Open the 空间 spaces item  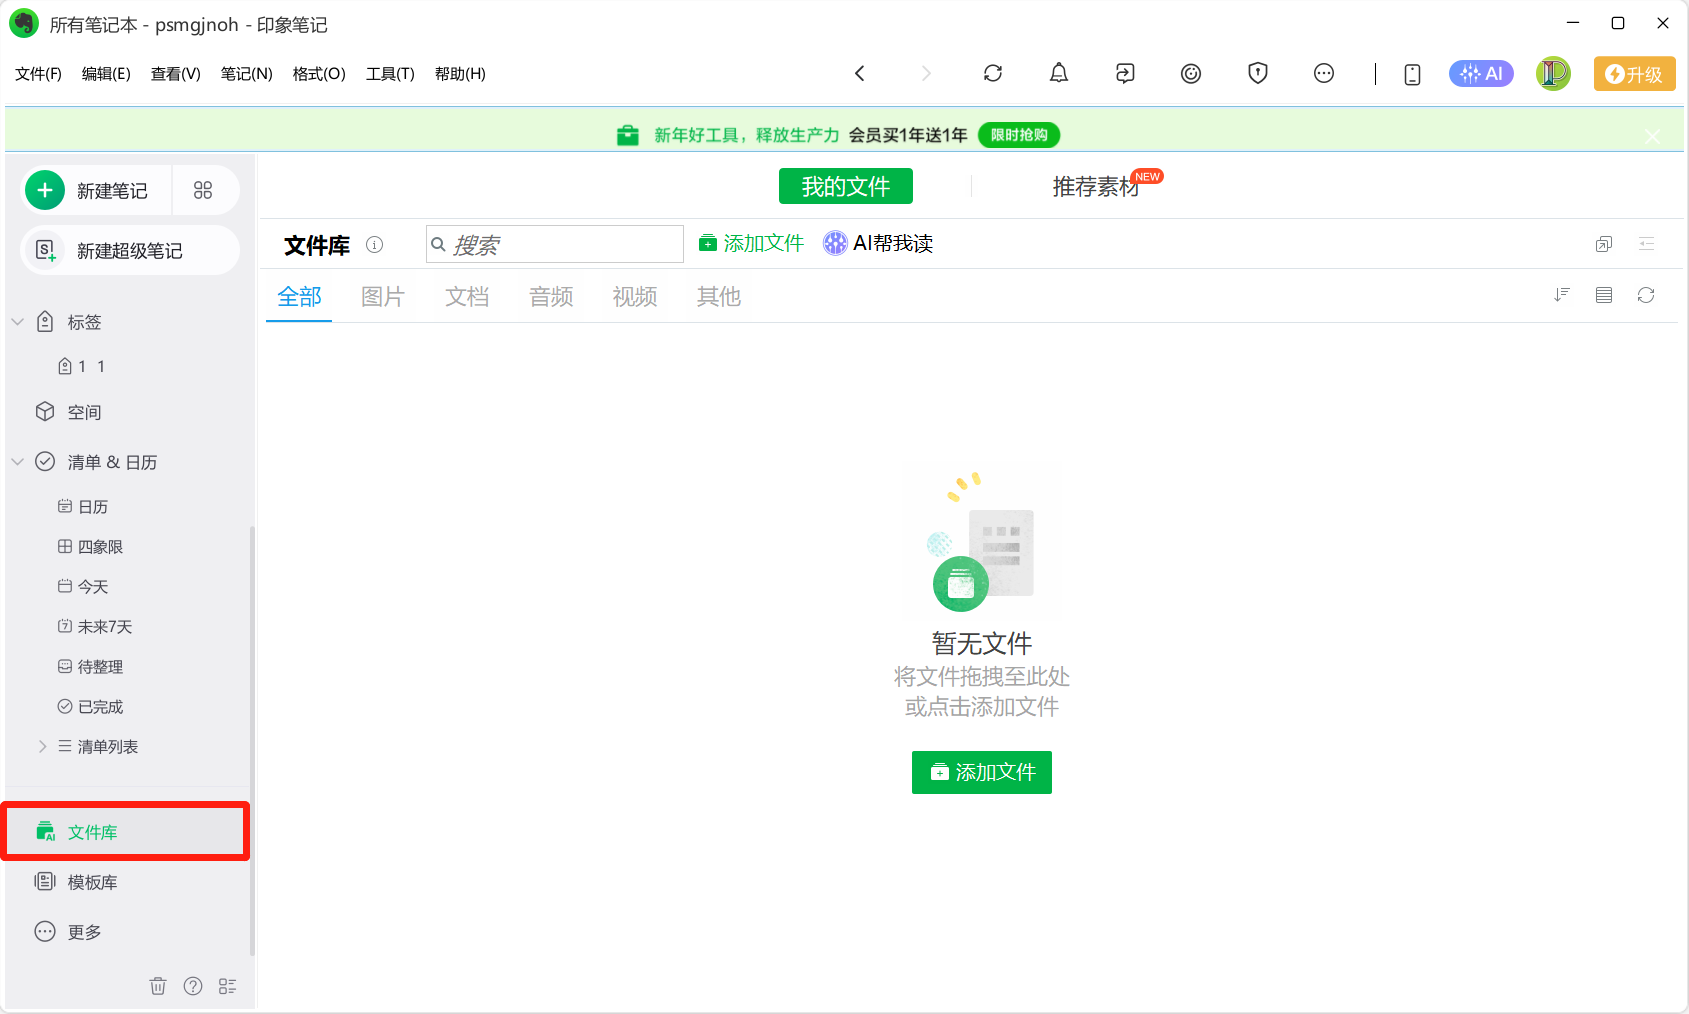[x=84, y=412]
